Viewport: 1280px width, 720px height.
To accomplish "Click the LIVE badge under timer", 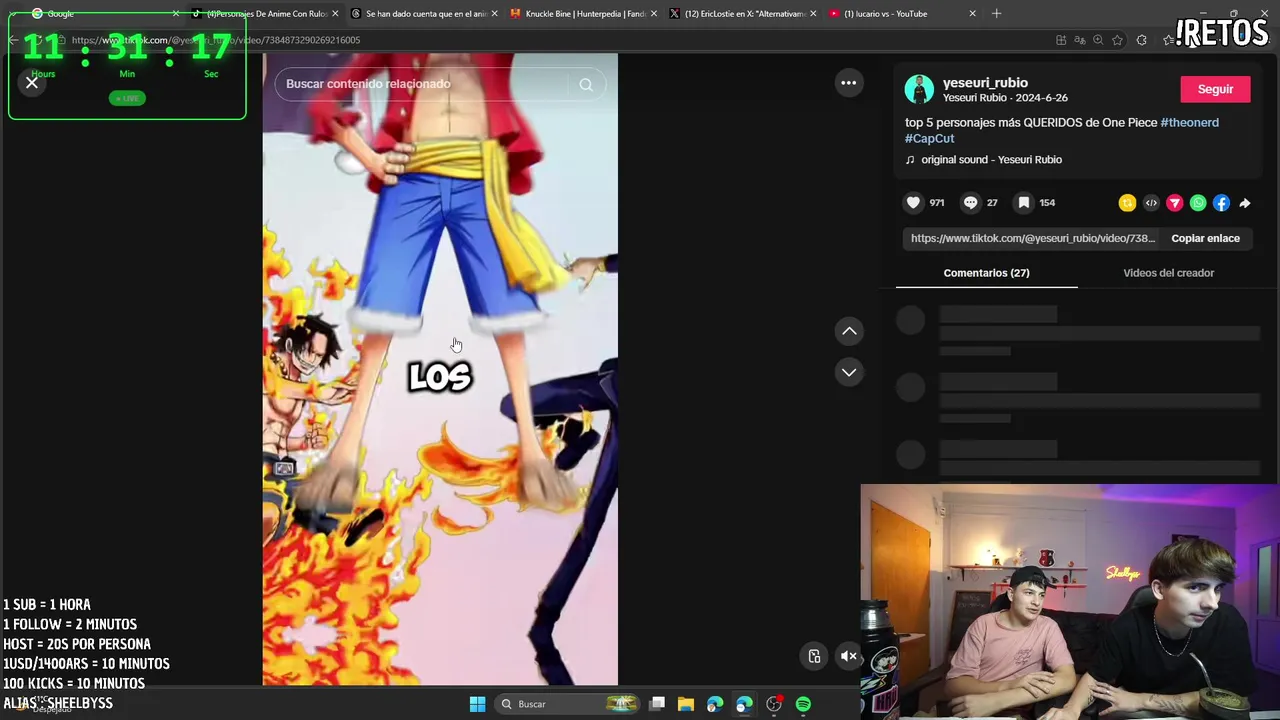I will pos(127,98).
